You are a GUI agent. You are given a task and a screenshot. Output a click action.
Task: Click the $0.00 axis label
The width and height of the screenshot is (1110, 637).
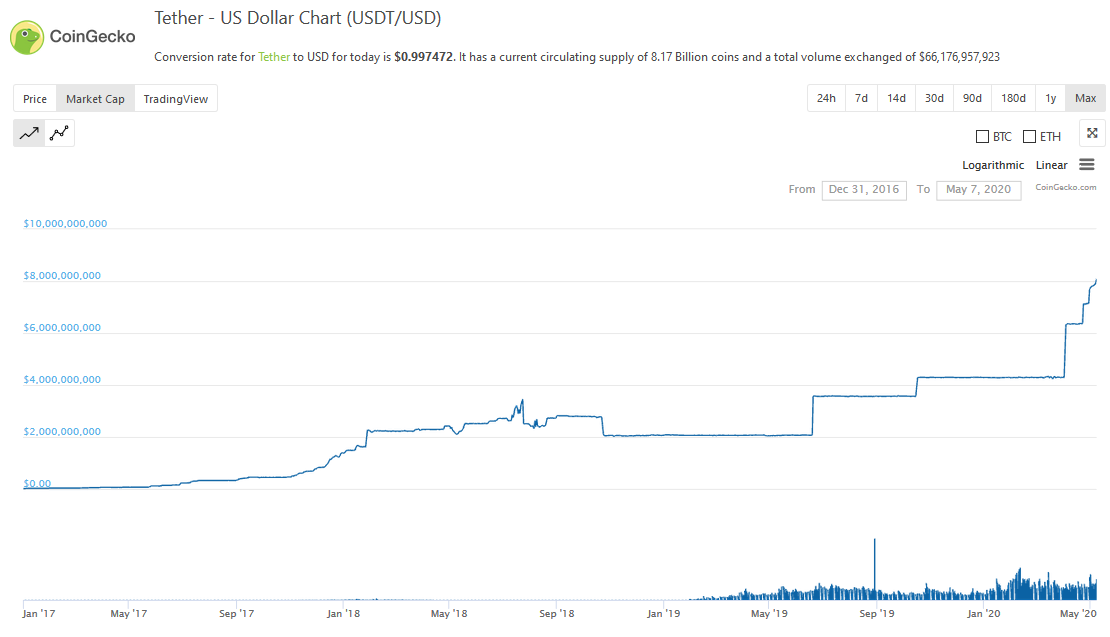pos(38,484)
